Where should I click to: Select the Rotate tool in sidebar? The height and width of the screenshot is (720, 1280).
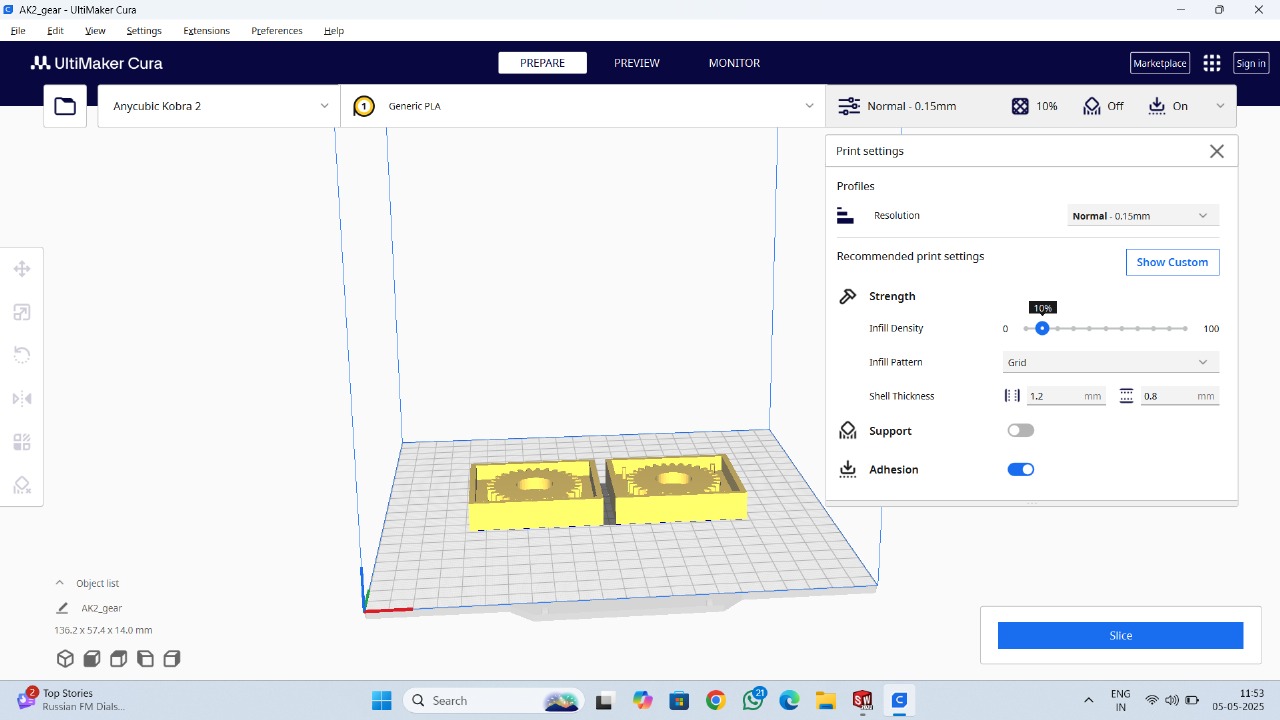(22, 355)
